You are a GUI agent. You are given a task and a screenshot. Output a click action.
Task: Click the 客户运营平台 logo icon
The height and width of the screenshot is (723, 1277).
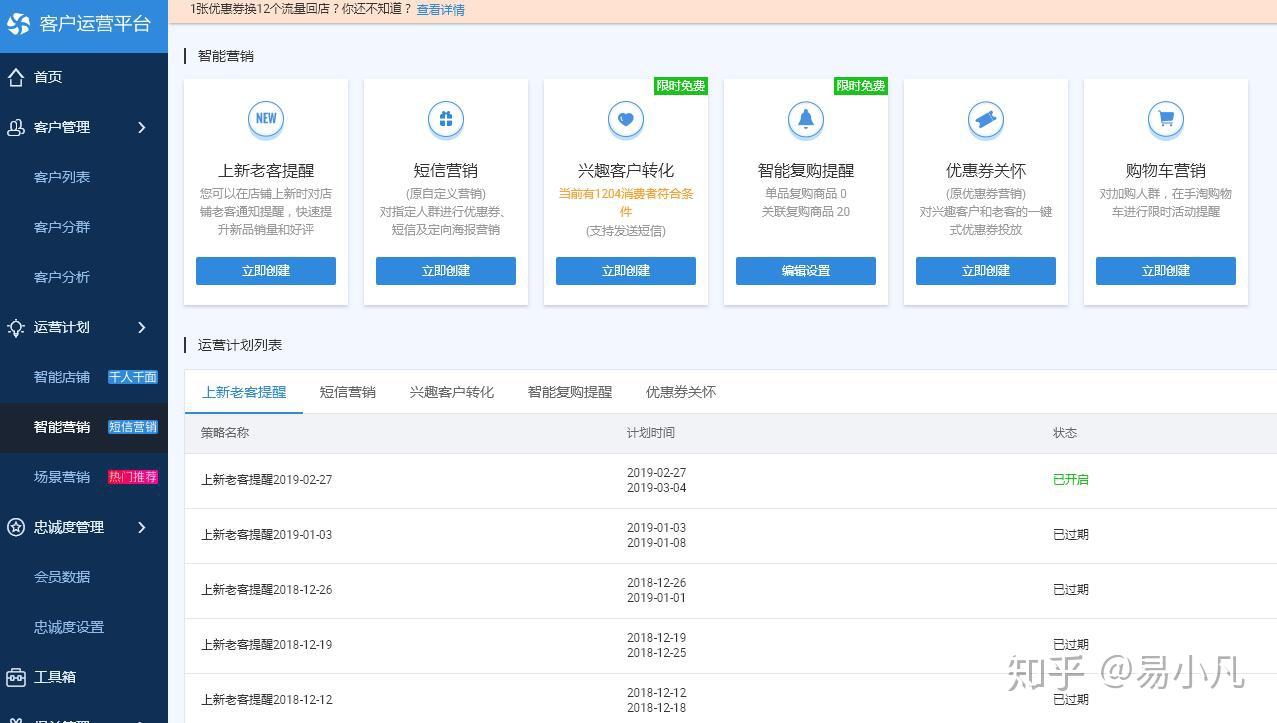[18, 23]
